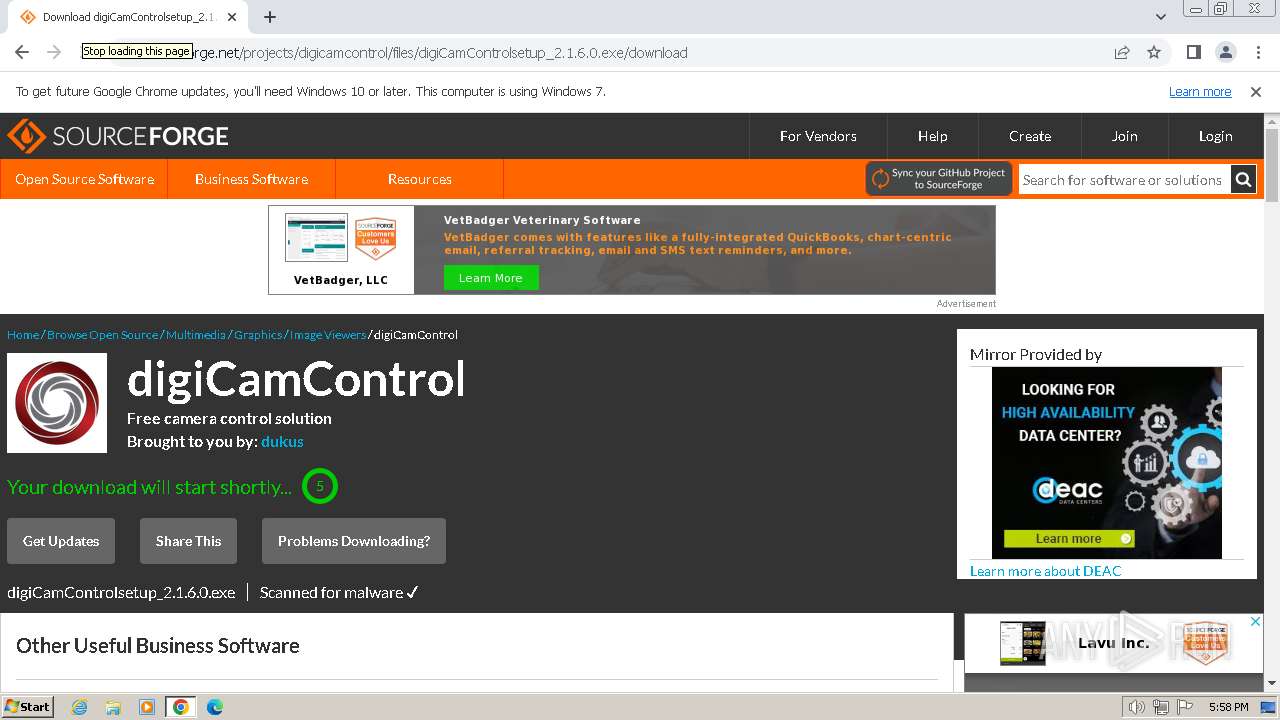Close the Lavu Inc. ad
The height and width of the screenshot is (720, 1280).
1255,622
